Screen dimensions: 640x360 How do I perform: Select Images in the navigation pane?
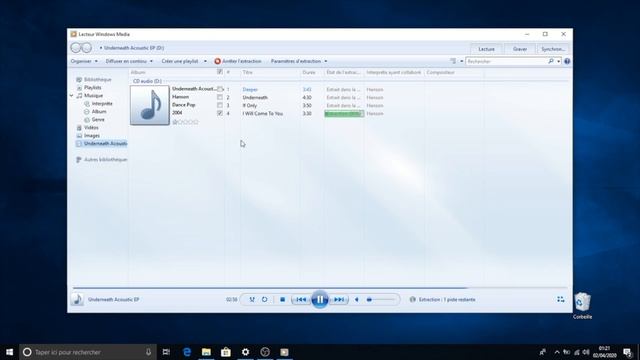(92, 136)
